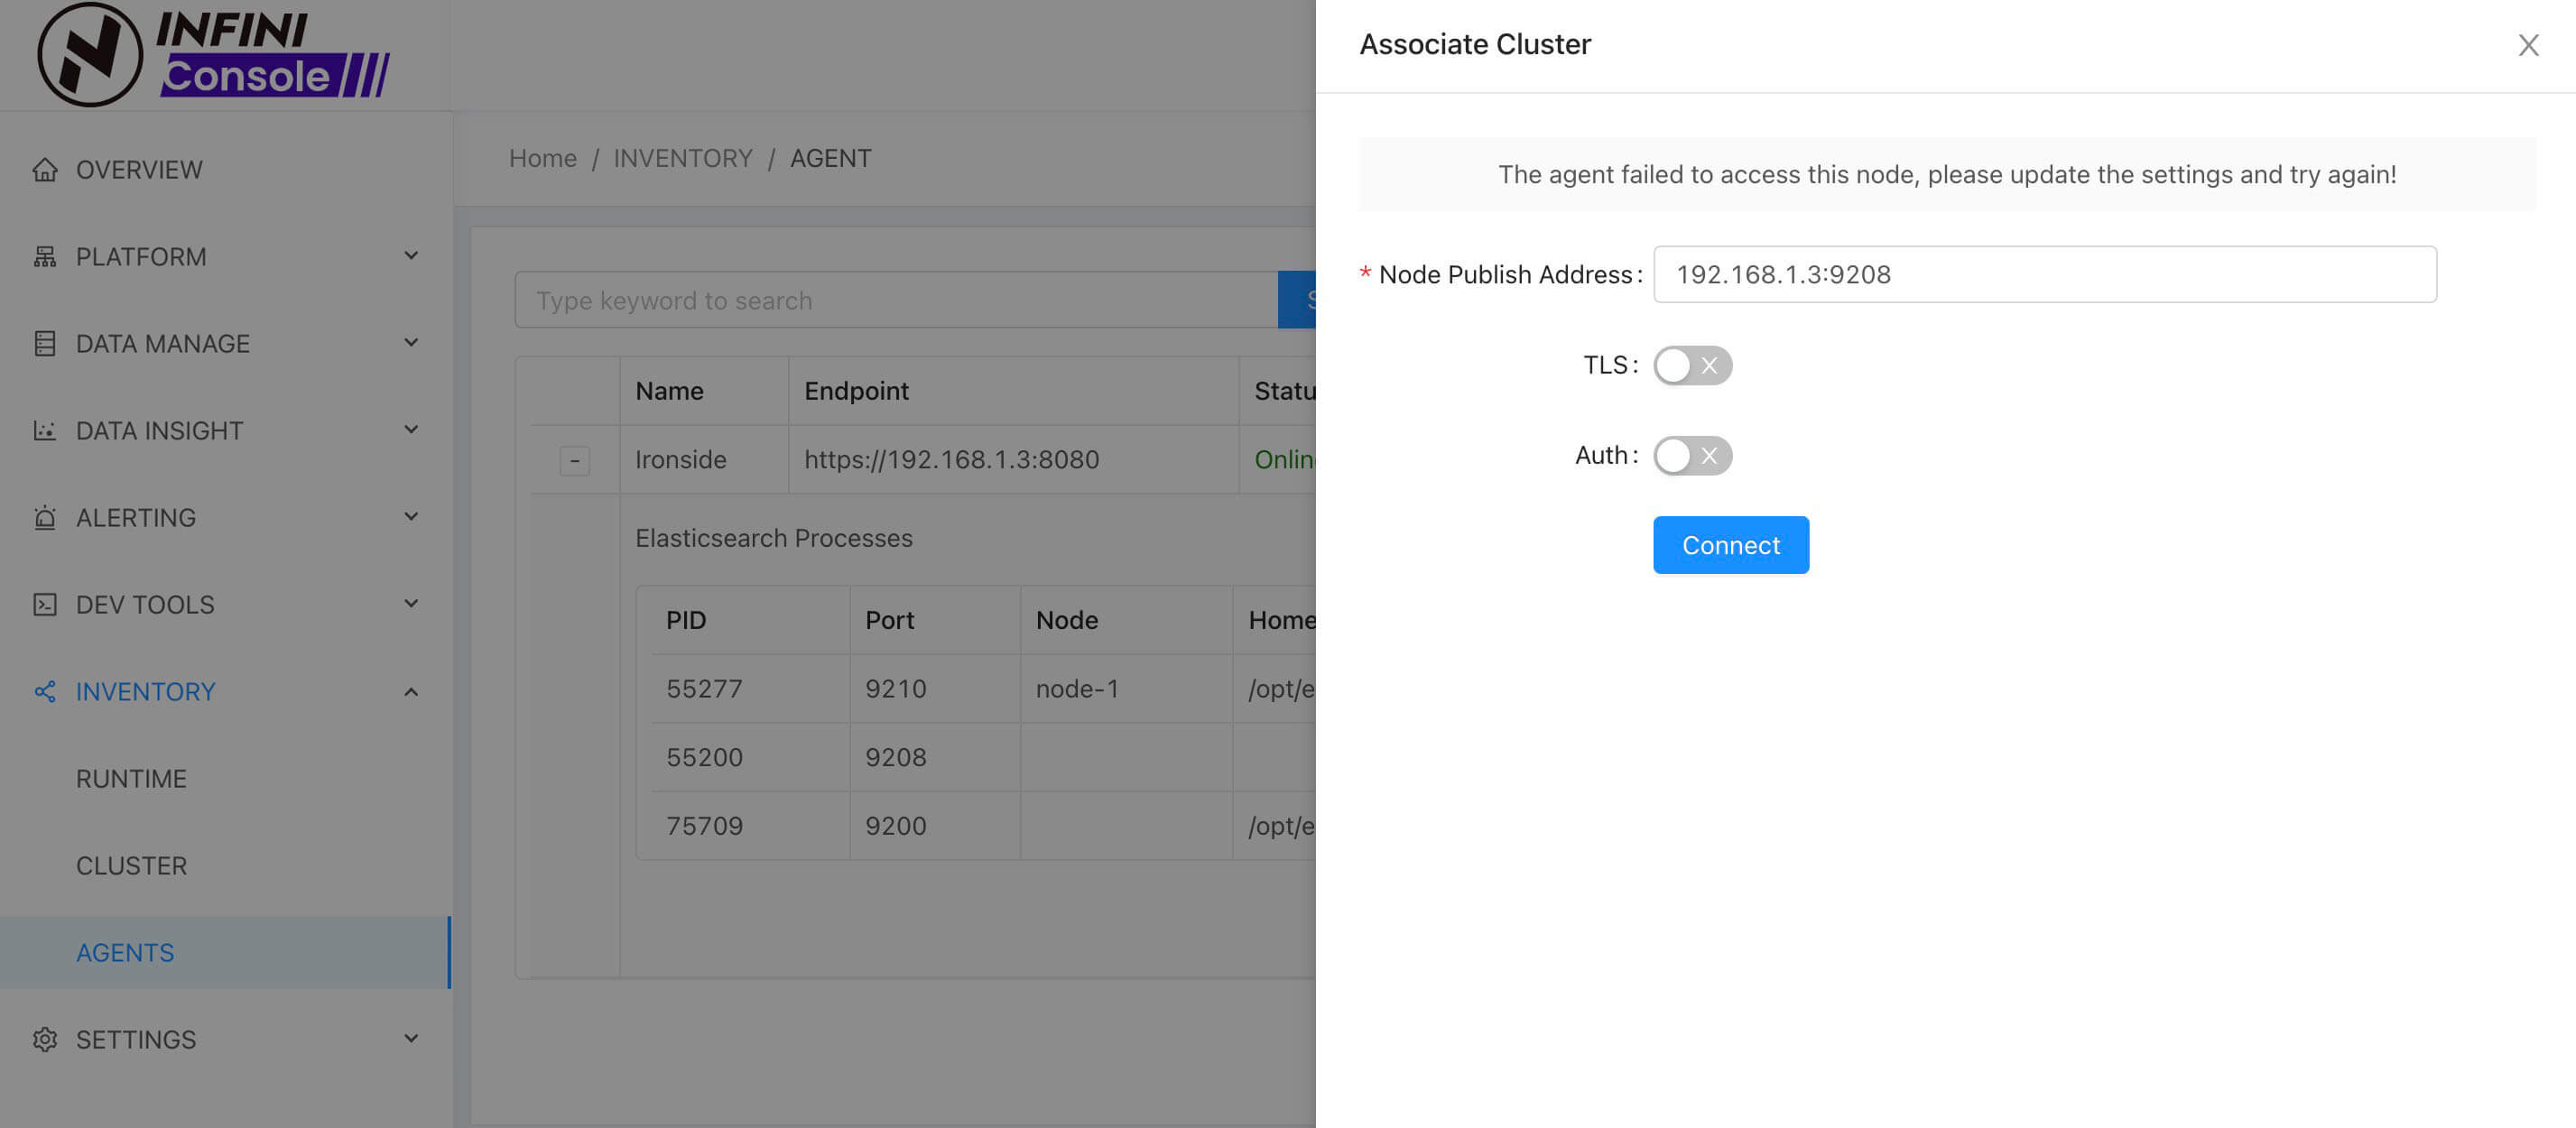
Task: Click the Node Publish Address field
Action: tap(2044, 275)
